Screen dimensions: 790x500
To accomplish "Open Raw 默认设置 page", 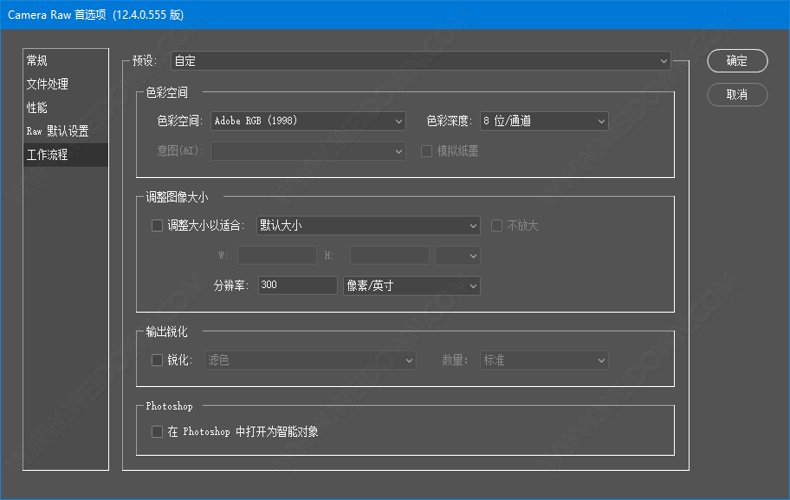I will point(65,131).
